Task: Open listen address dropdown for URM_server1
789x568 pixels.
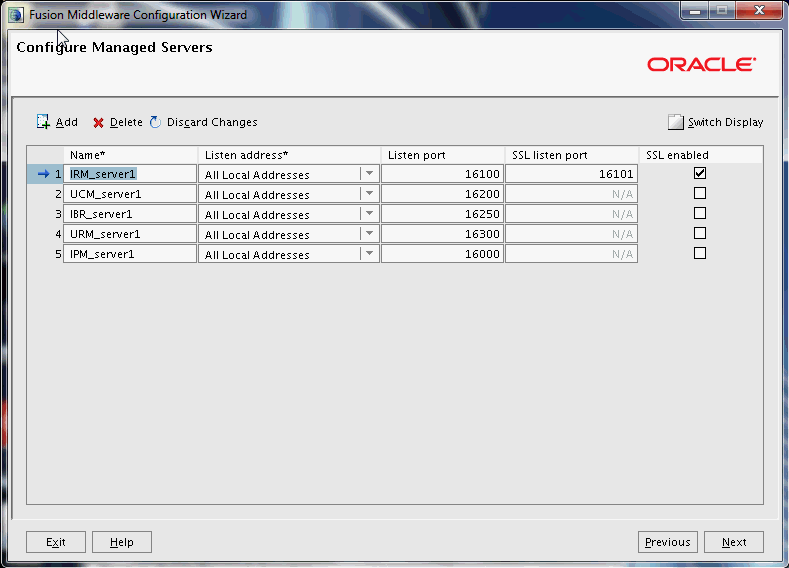Action: coord(369,234)
